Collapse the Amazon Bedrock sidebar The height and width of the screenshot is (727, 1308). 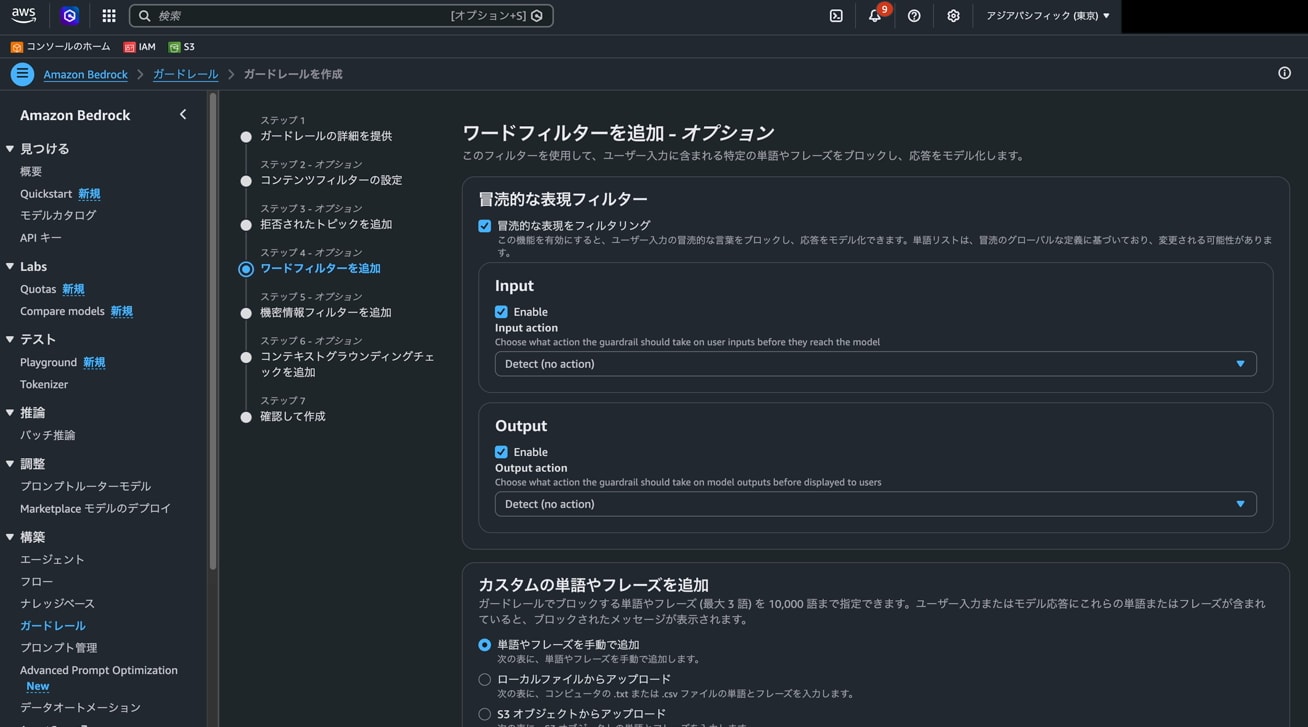coord(183,115)
